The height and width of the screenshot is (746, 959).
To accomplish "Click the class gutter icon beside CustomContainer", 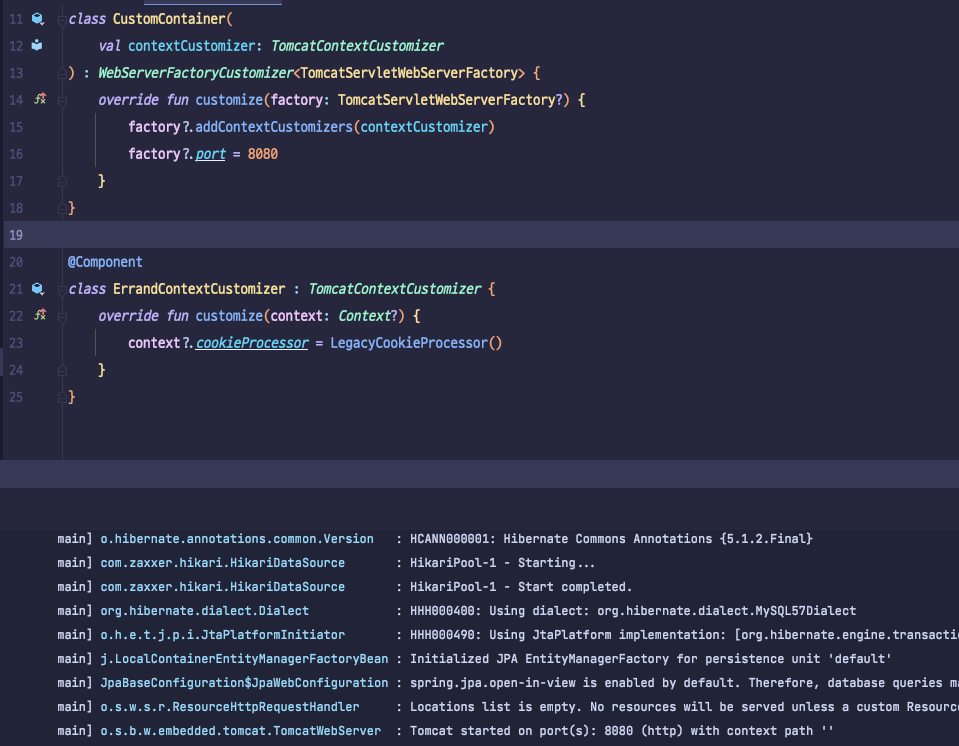I will (x=38, y=18).
